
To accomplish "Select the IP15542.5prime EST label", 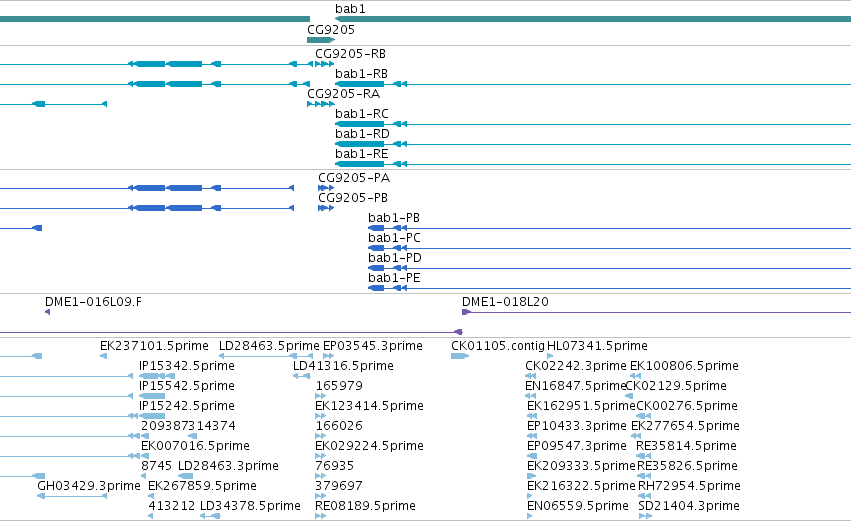I will [x=187, y=386].
